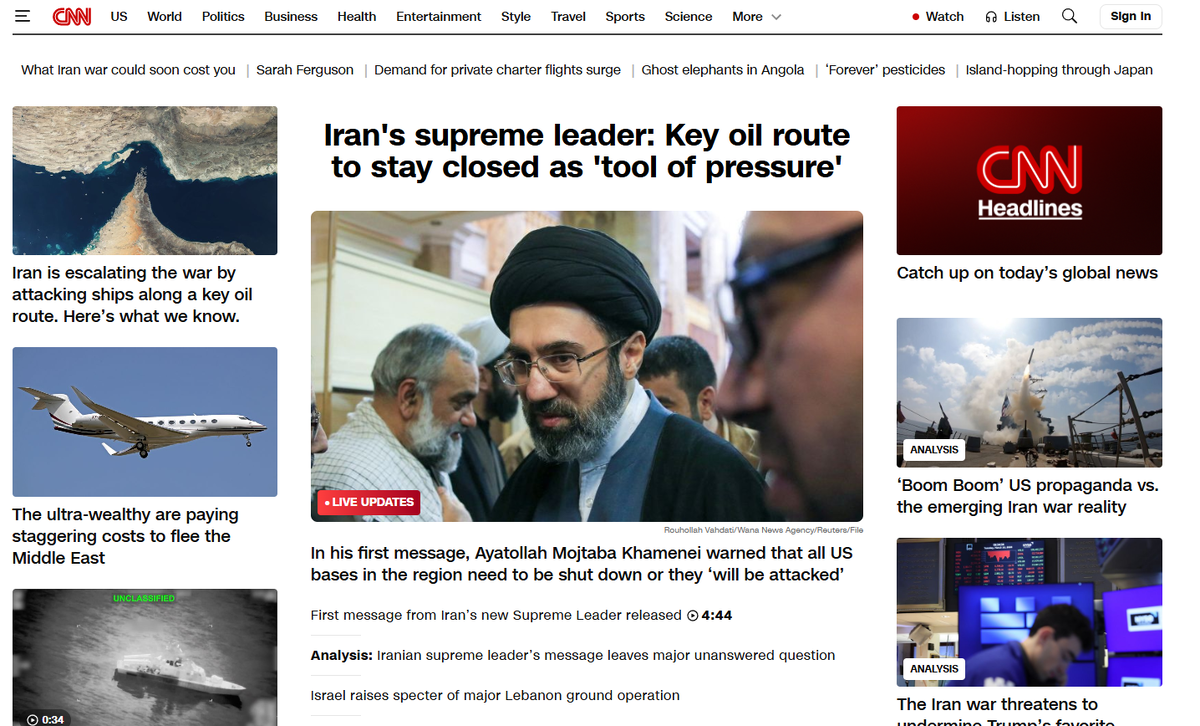
Task: Open the search magnifier icon
Action: pyautogui.click(x=1069, y=16)
